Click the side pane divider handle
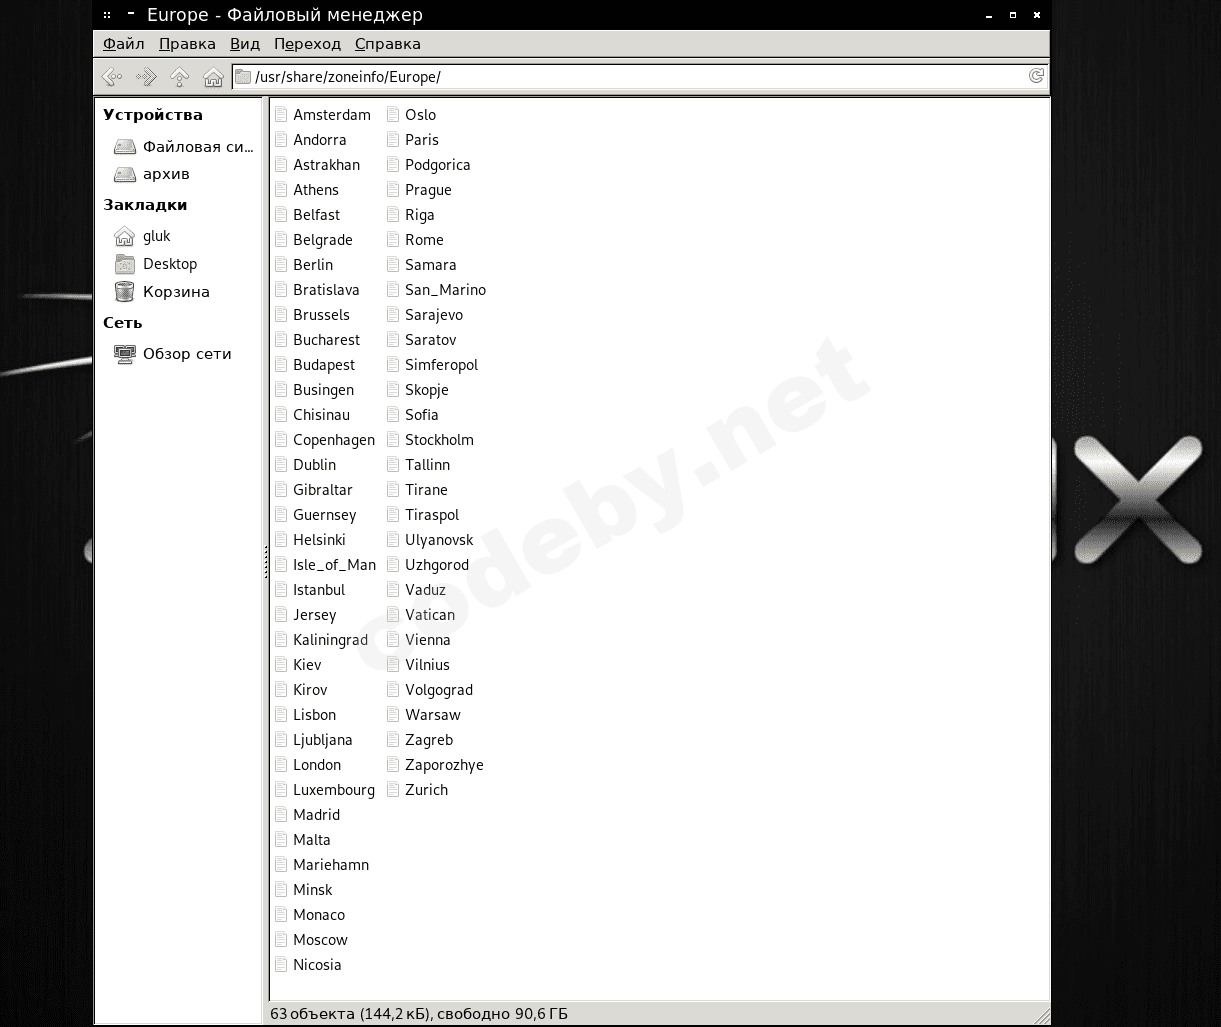This screenshot has width=1221, height=1027. (266, 562)
